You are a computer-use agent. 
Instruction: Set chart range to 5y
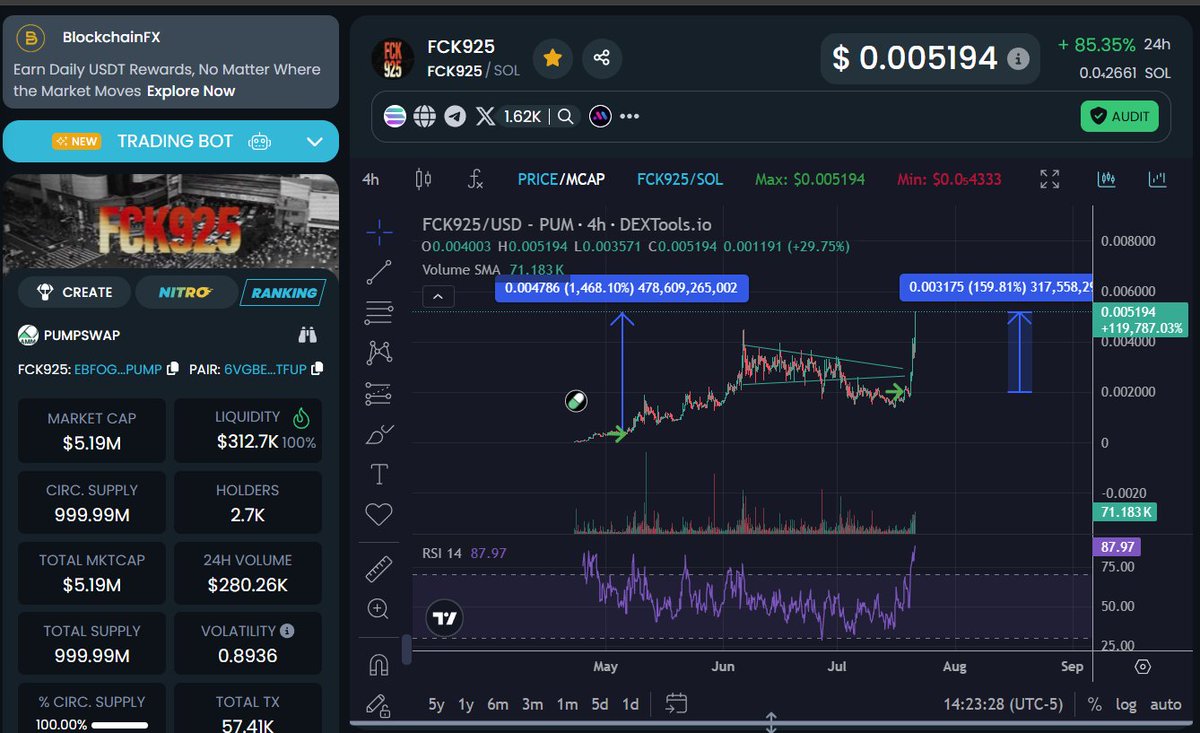pyautogui.click(x=436, y=704)
